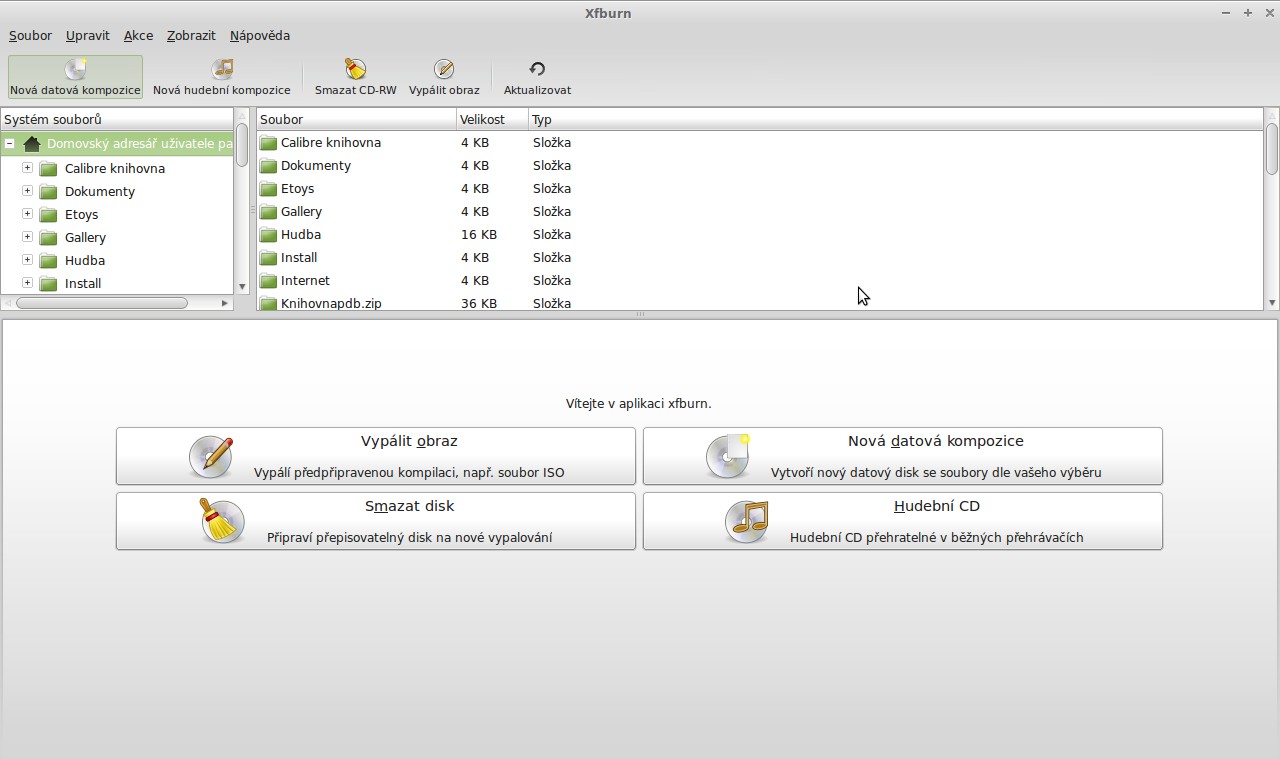Click the tree panel vertical scrollbar thumb

242,145
